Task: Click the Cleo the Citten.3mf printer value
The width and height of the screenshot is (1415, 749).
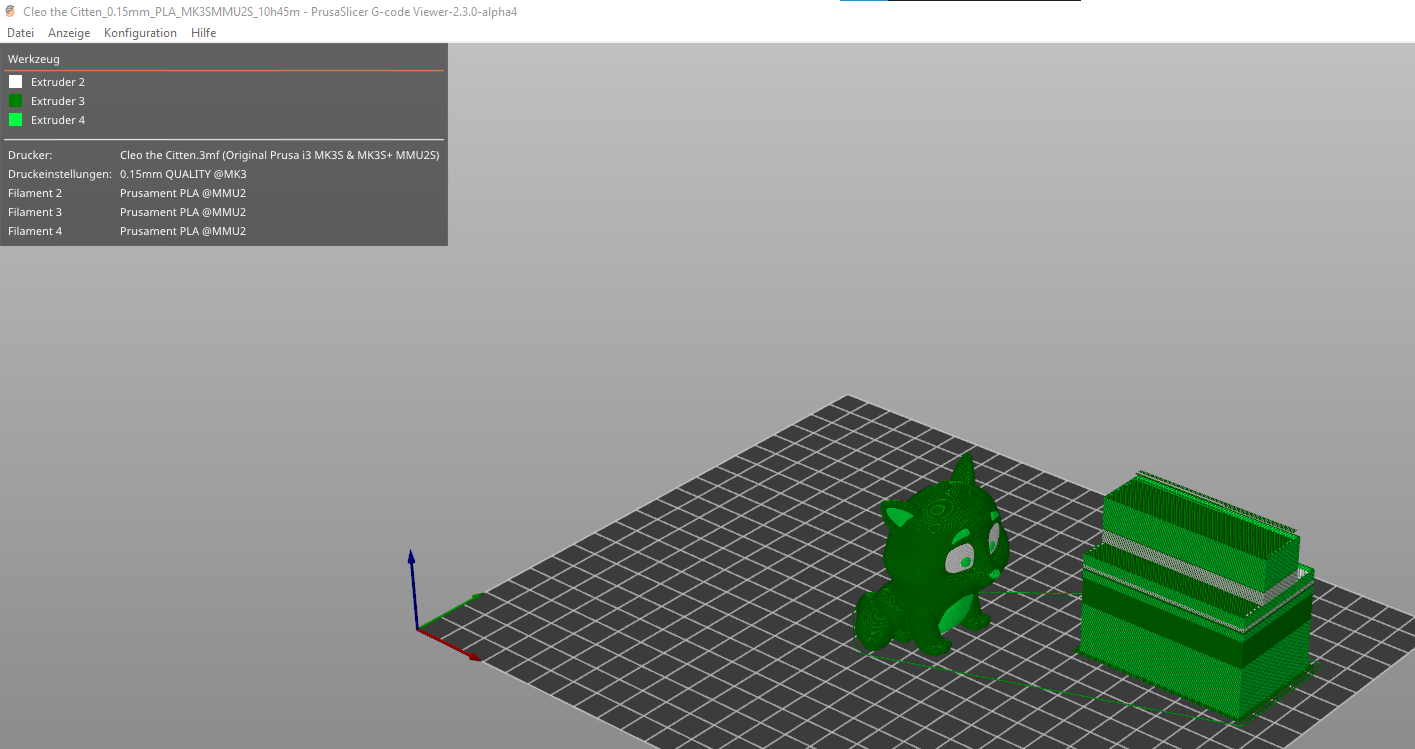Action: pyautogui.click(x=279, y=155)
